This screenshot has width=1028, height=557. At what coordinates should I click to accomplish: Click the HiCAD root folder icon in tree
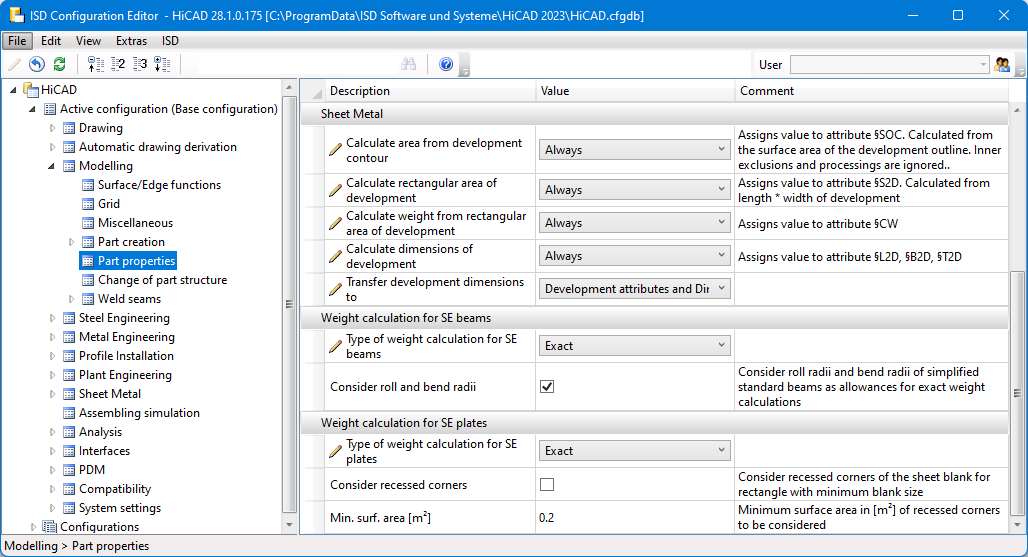click(x=31, y=89)
